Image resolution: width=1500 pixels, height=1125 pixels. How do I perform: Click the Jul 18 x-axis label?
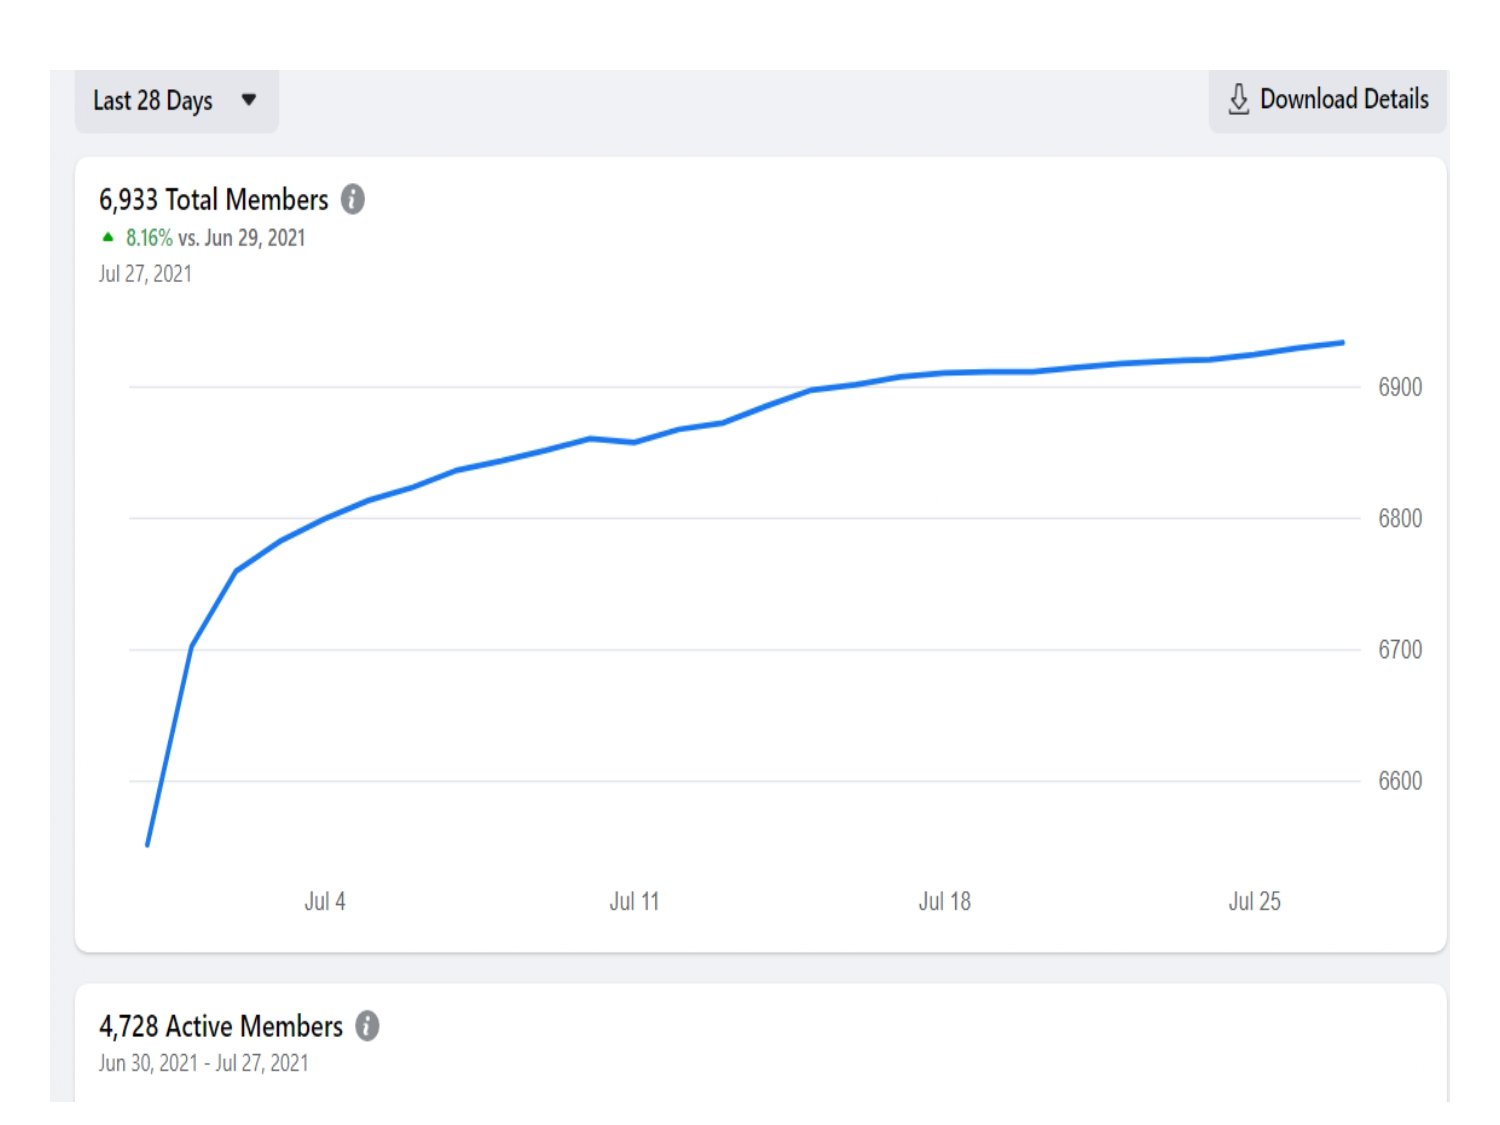pos(944,902)
